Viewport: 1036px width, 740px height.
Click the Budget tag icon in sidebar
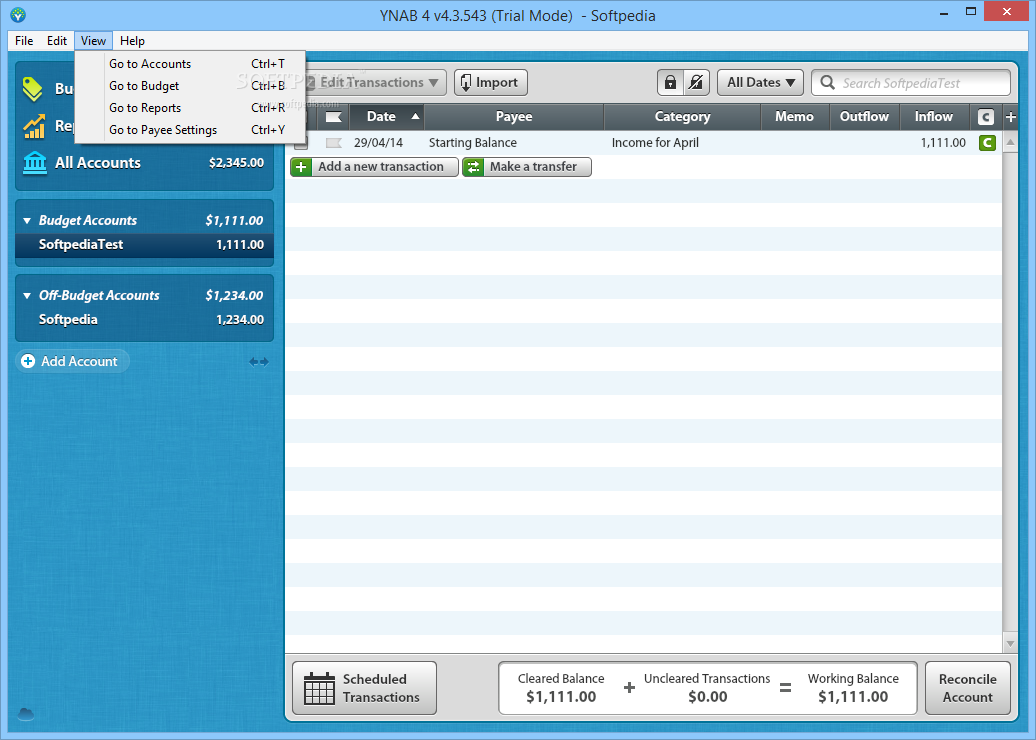[x=33, y=89]
